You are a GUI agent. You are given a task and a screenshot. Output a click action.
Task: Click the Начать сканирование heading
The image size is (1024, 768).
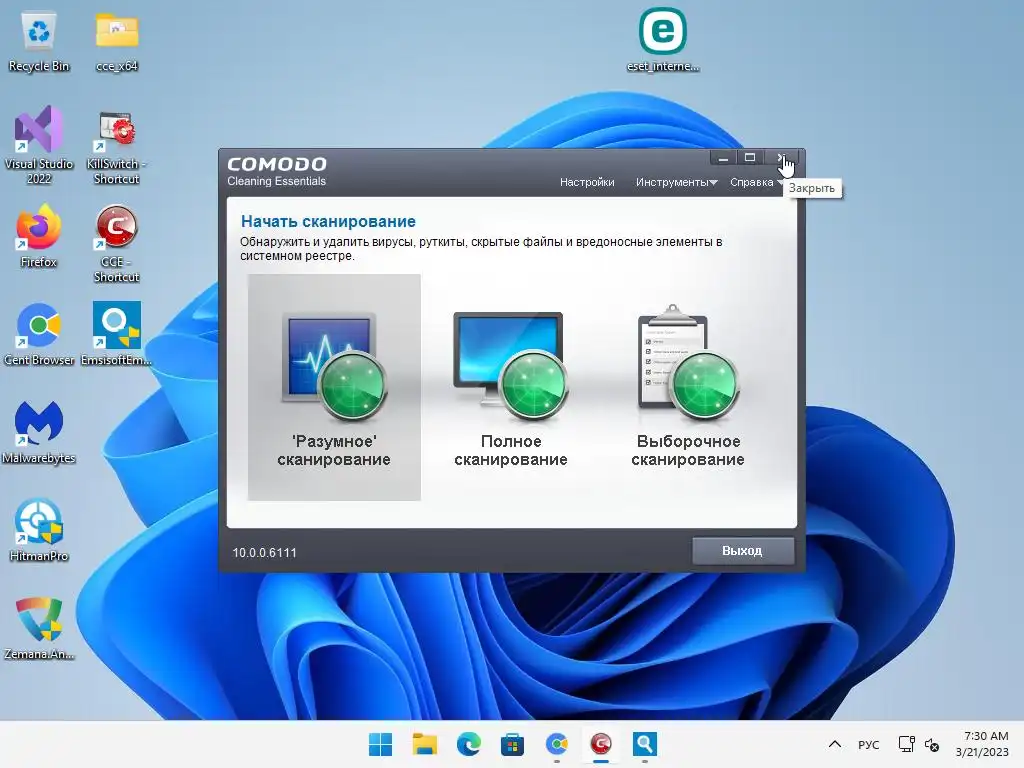point(328,221)
